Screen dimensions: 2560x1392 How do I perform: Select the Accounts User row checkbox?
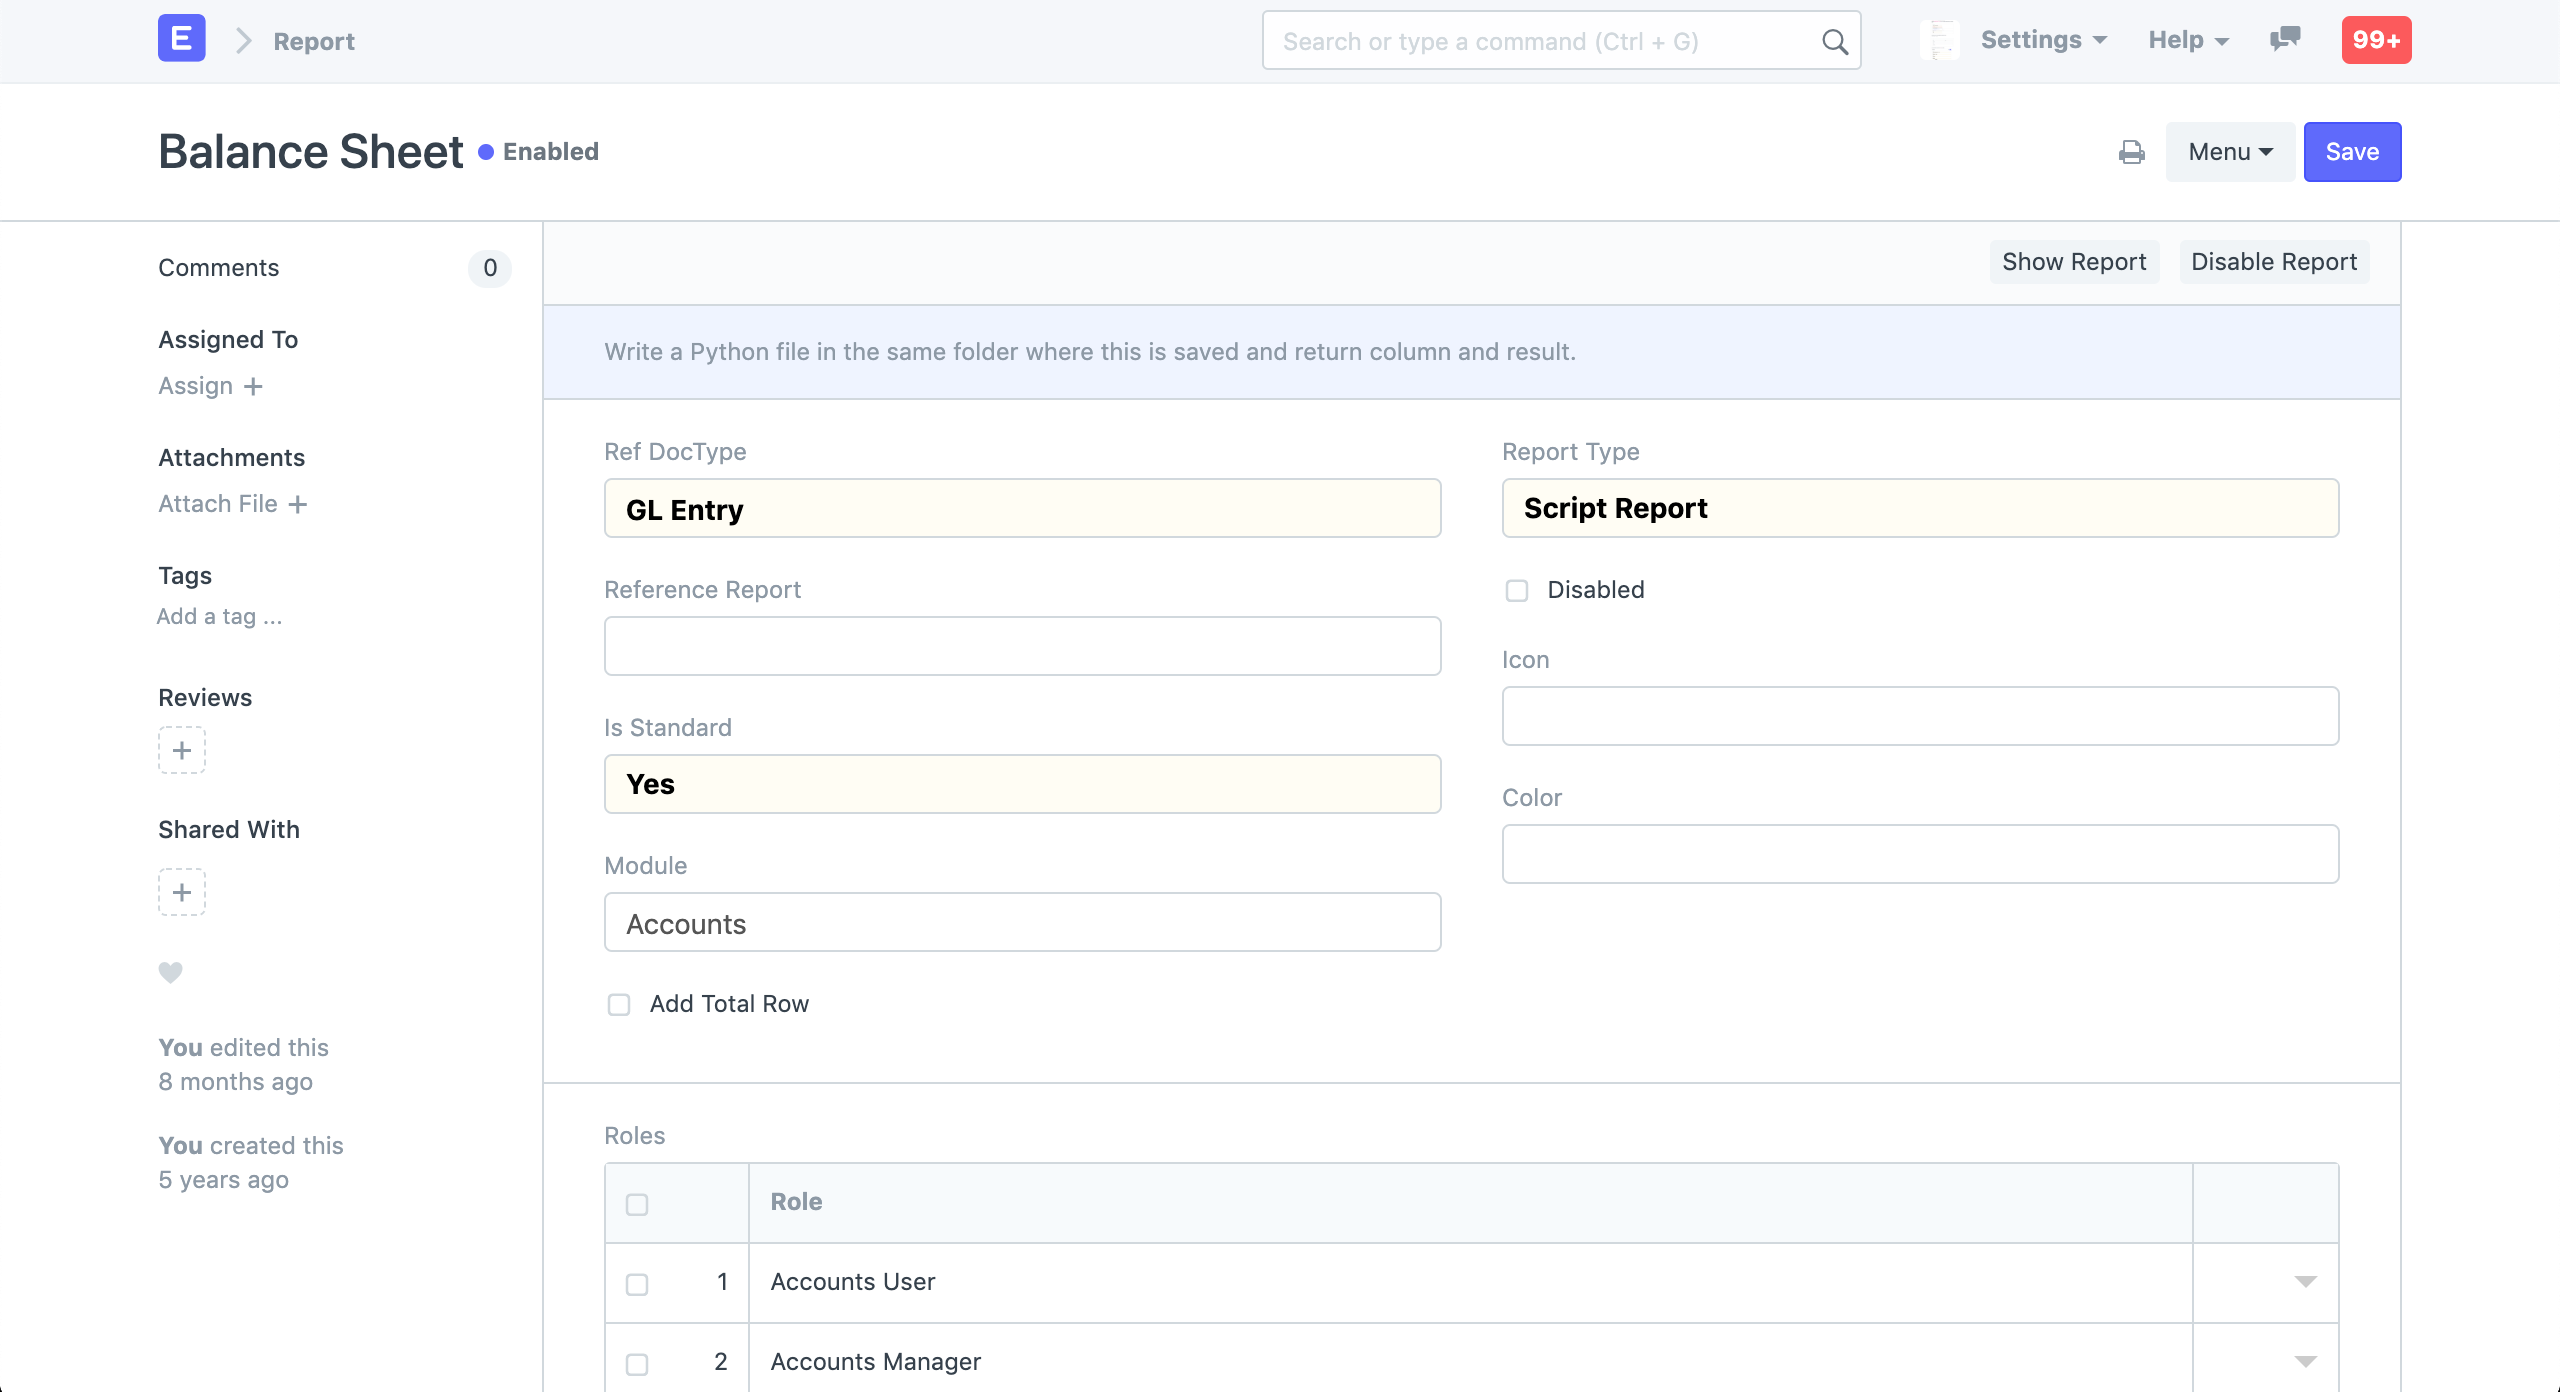click(x=637, y=1284)
